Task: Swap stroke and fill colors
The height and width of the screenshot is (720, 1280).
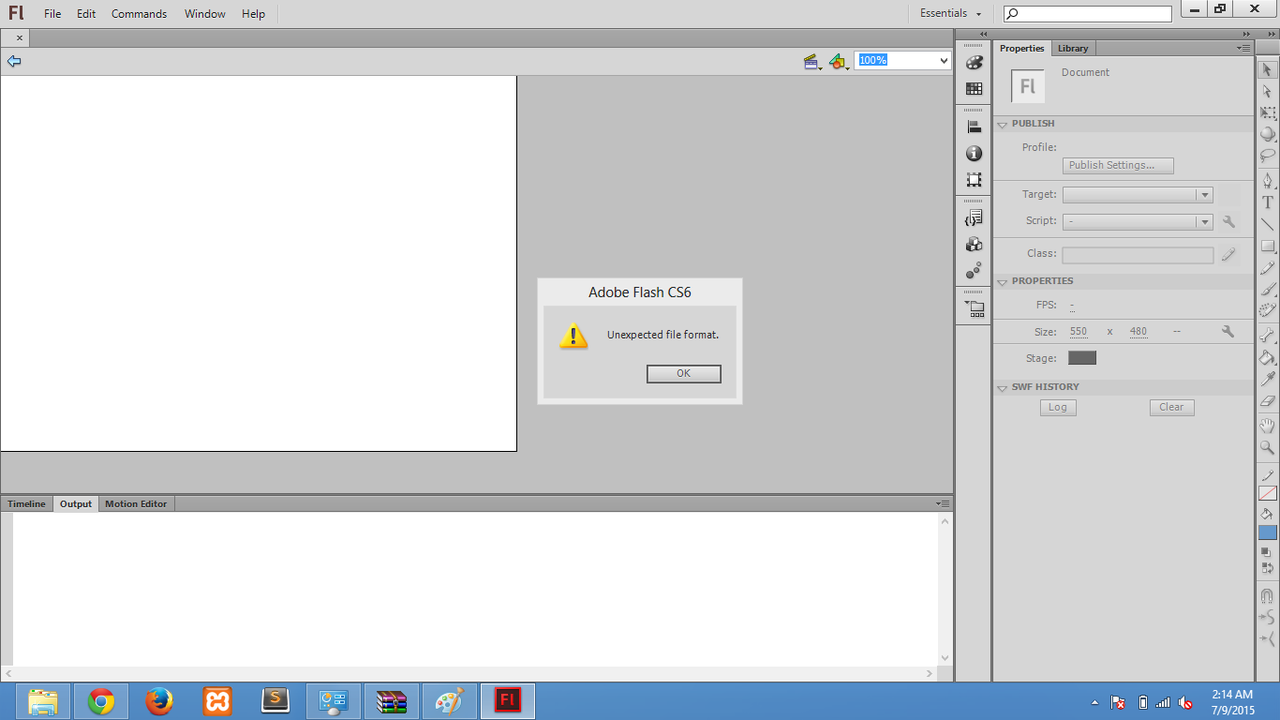Action: point(1267,569)
